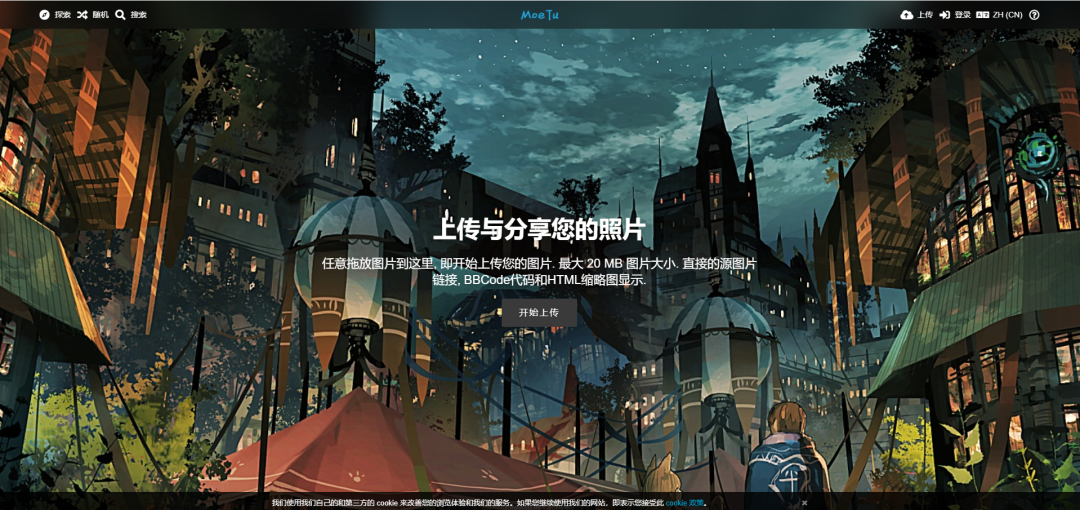
Task: Open the cookie 政策 link
Action: (x=685, y=502)
